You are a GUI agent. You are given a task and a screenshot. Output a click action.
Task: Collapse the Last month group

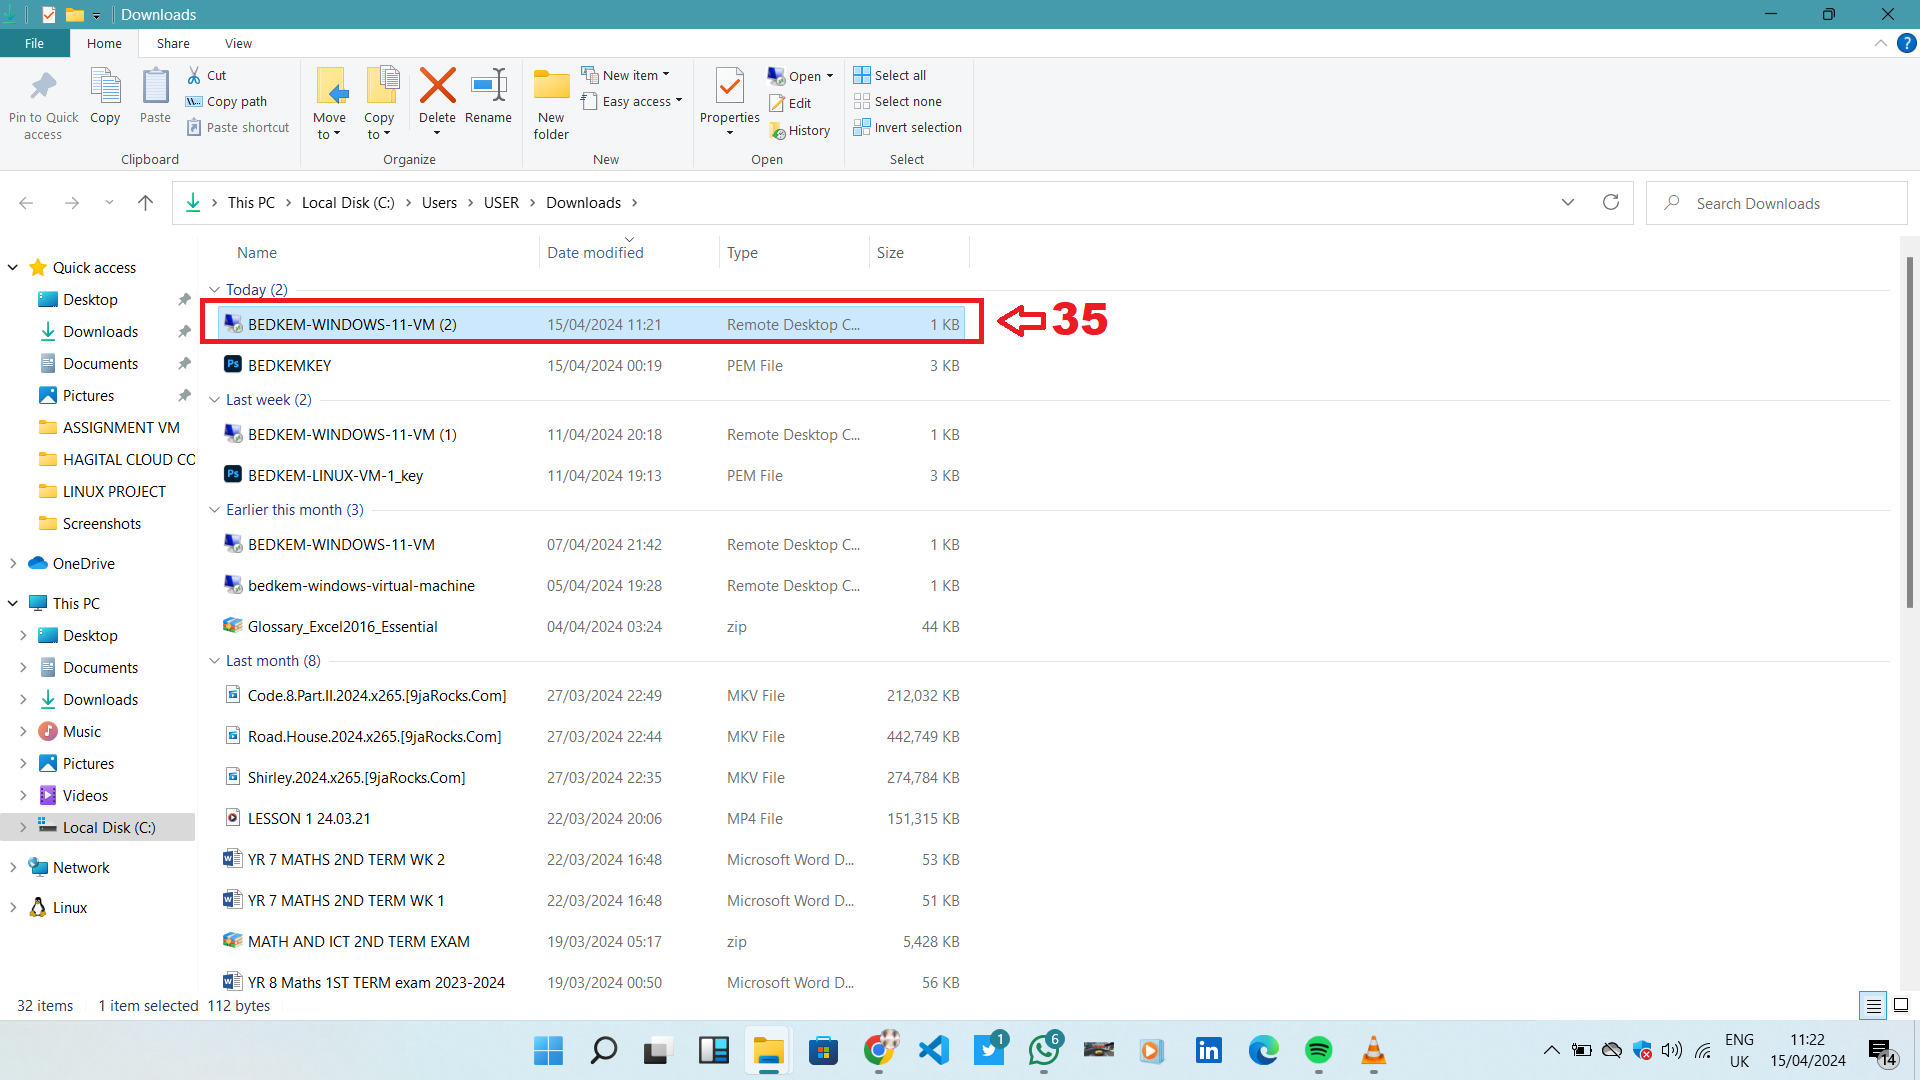tap(214, 661)
